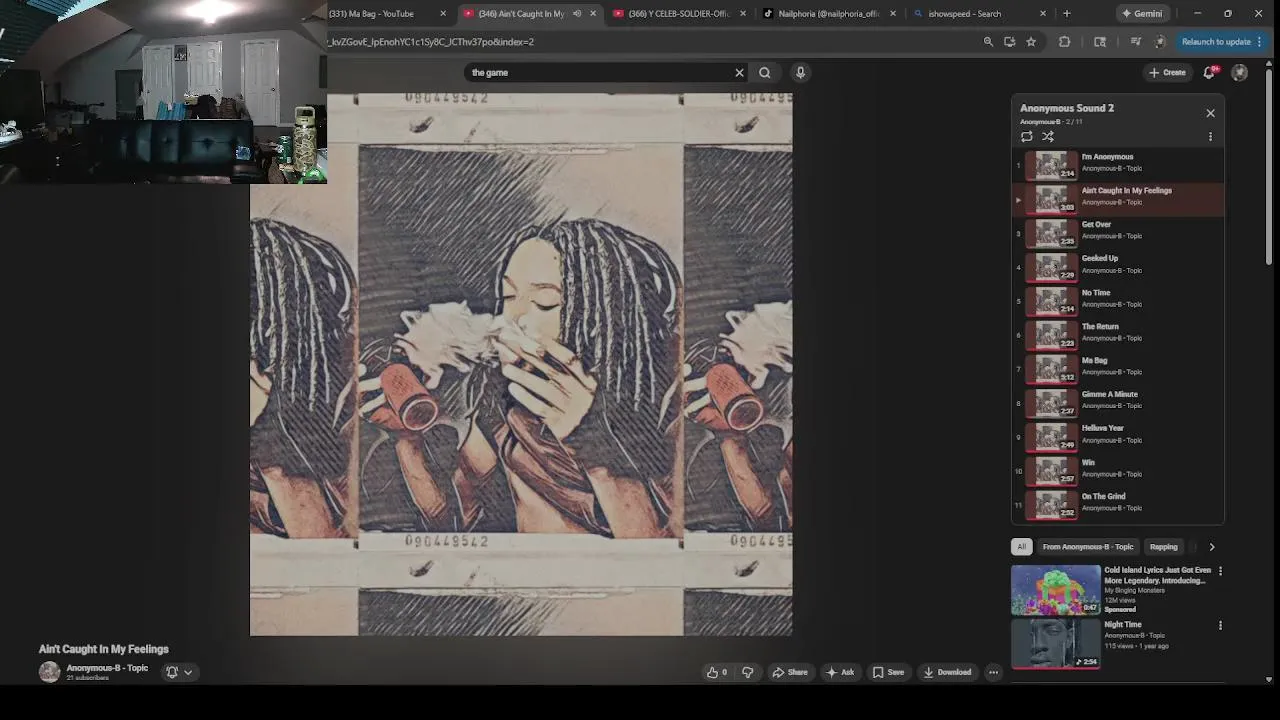Viewport: 1280px width, 720px height.
Task: Click 'Relaunch to update' button
Action: click(x=1222, y=42)
